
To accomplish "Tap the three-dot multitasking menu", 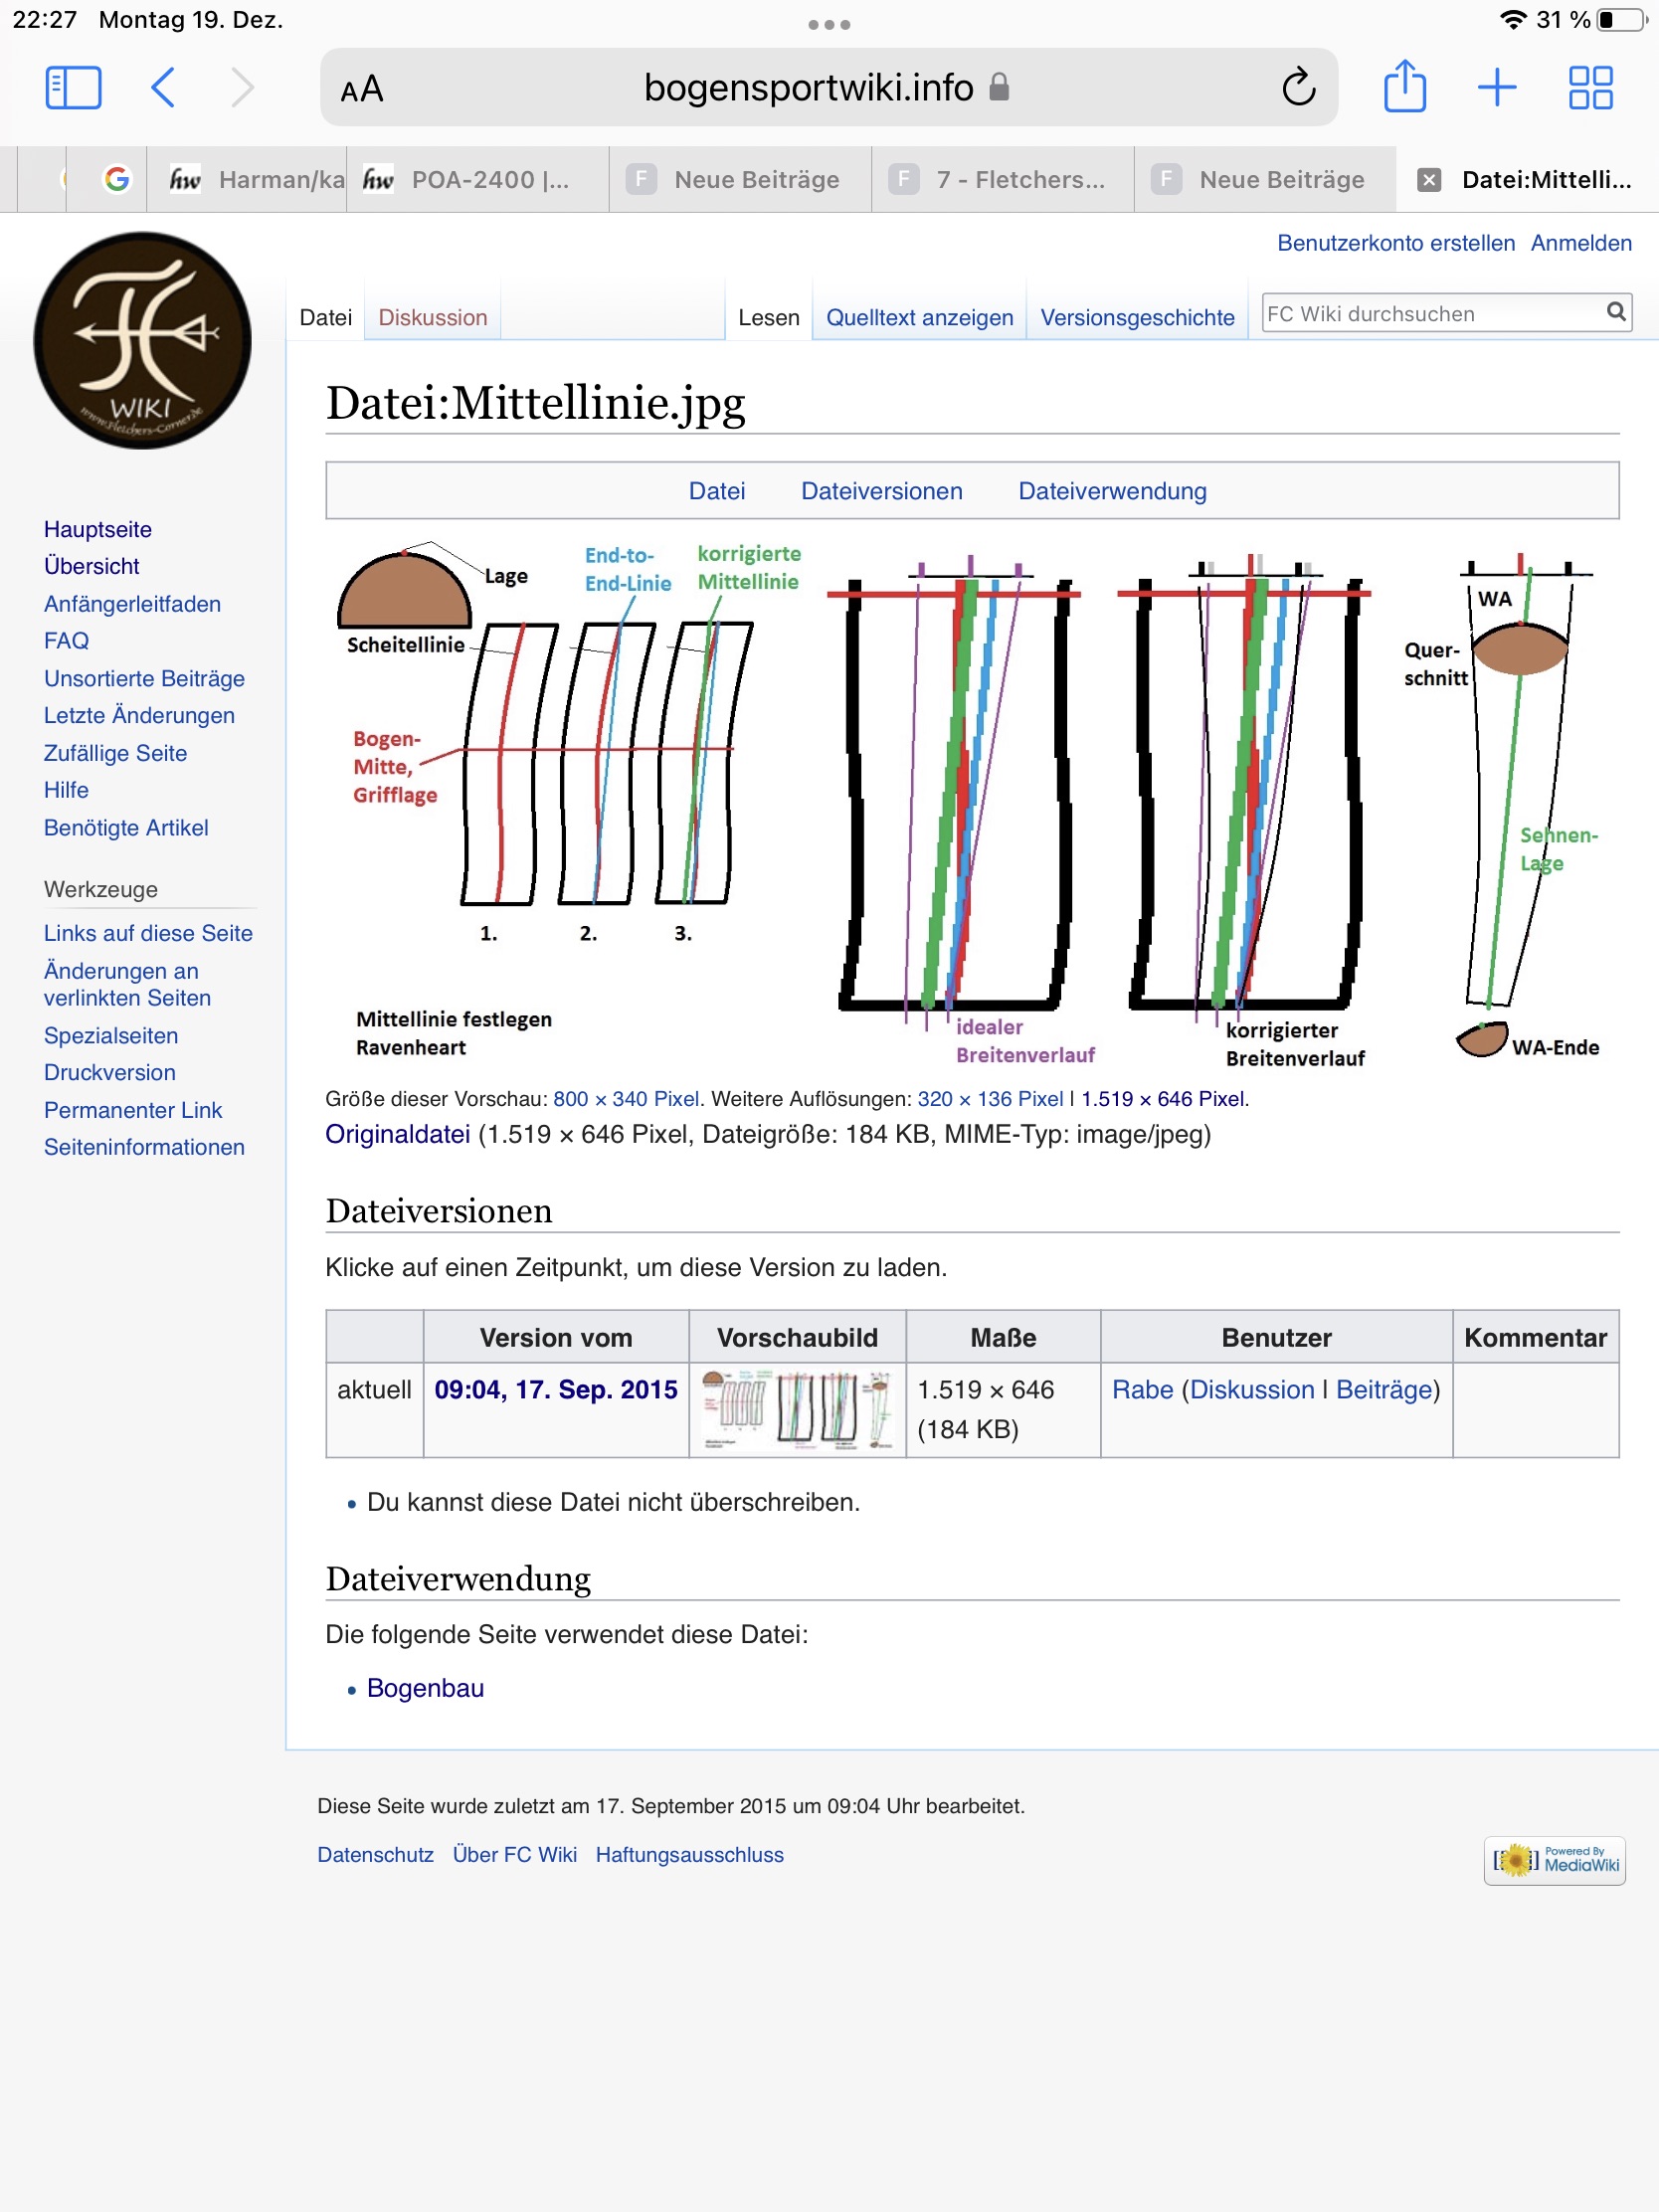I will pos(829,24).
